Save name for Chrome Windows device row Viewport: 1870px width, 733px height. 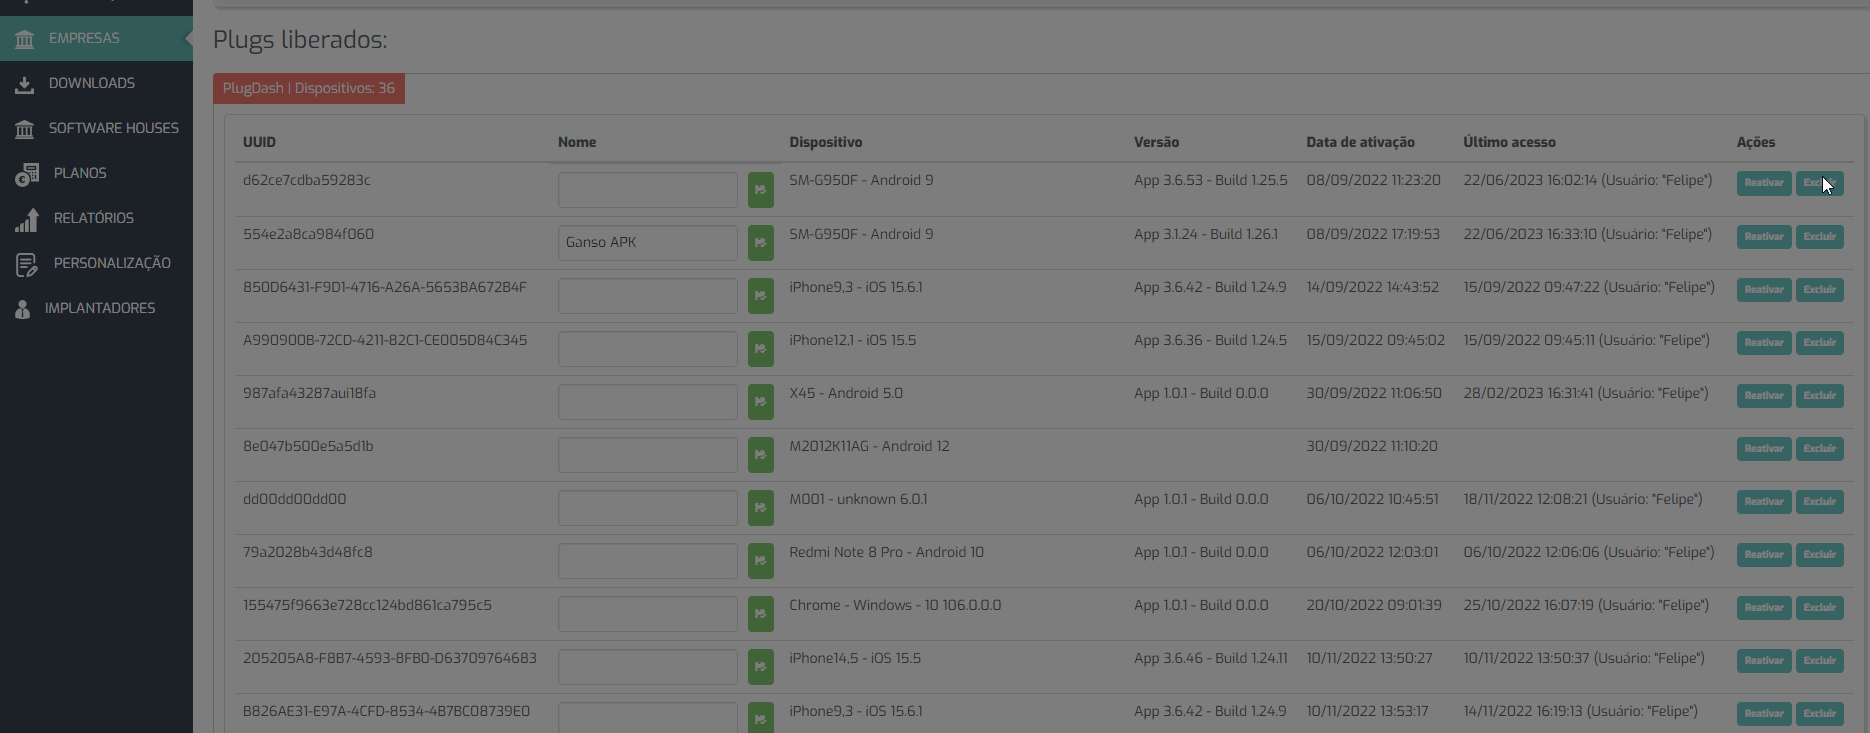(x=761, y=614)
